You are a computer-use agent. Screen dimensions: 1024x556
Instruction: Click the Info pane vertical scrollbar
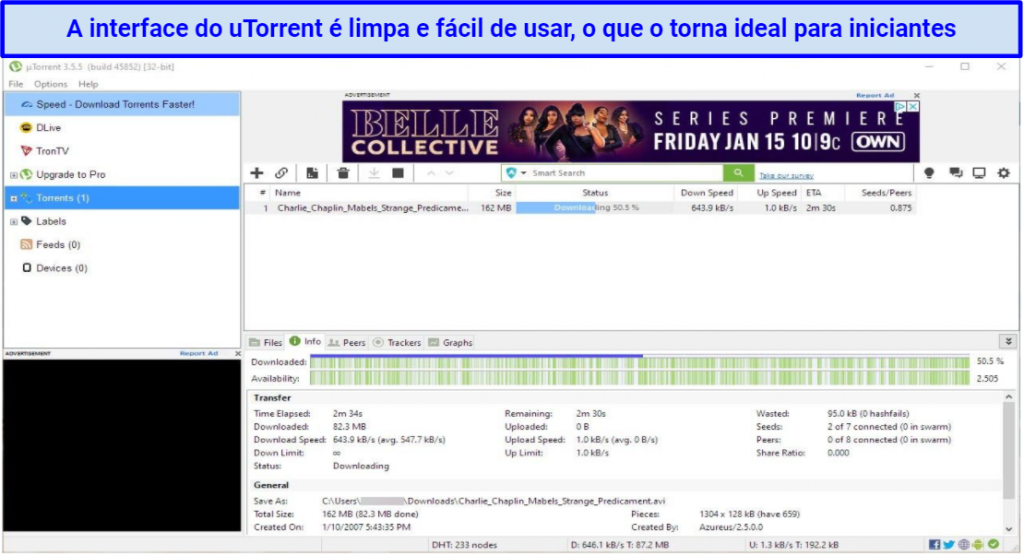tap(1009, 451)
